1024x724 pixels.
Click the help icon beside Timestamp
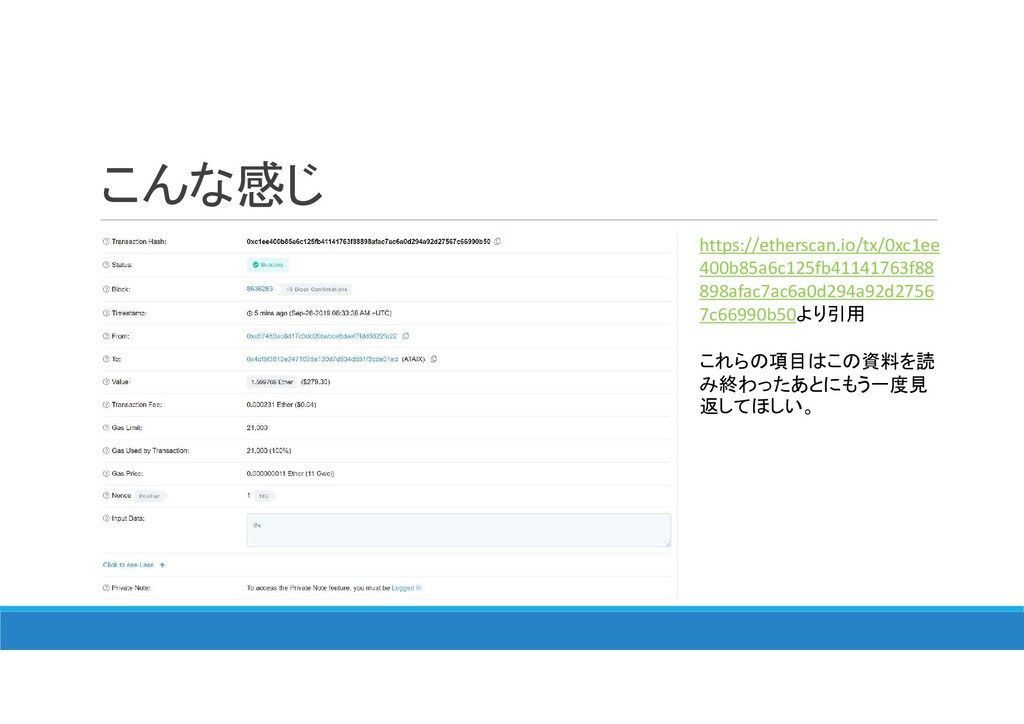click(x=106, y=313)
